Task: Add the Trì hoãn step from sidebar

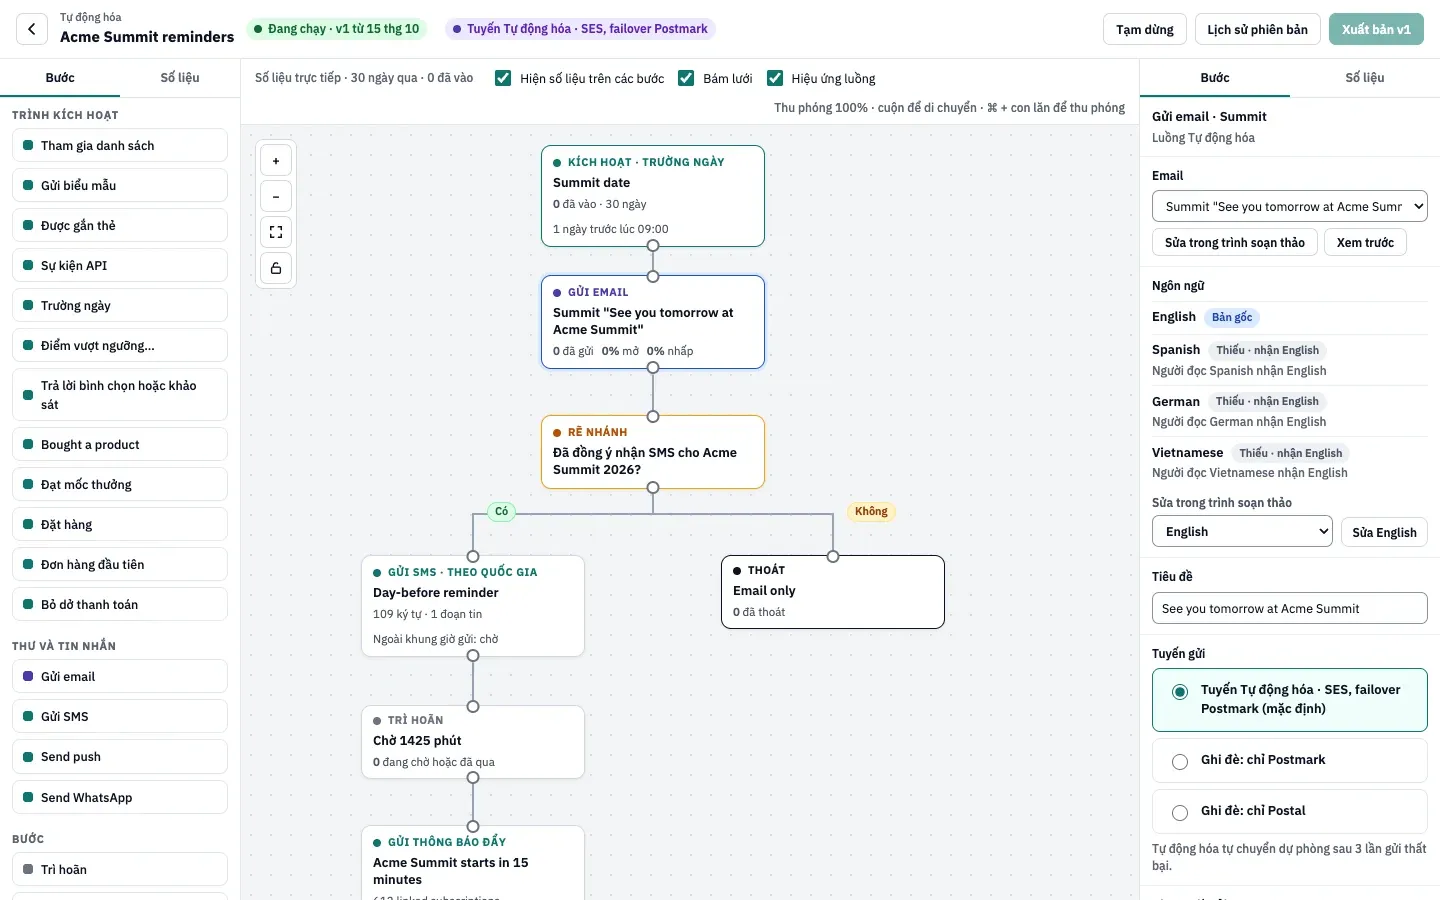Action: pos(120,869)
